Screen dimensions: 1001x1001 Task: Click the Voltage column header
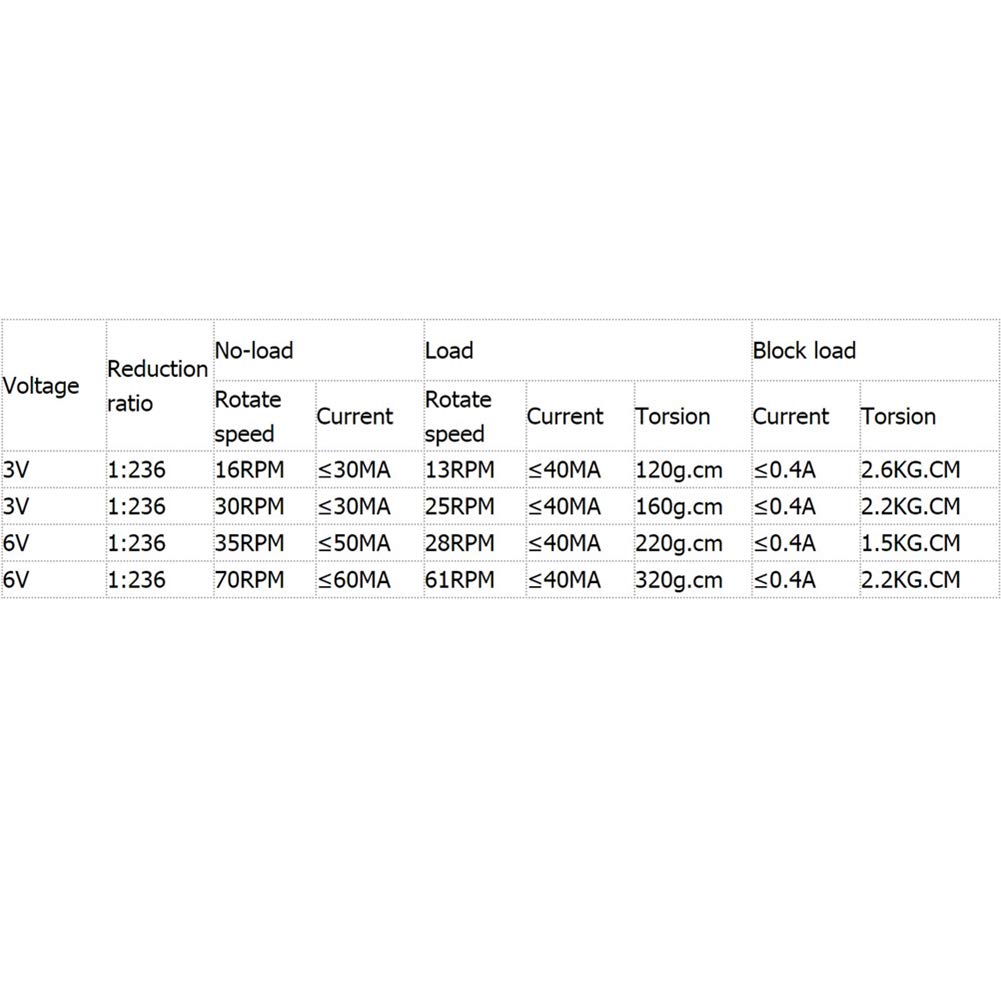53,386
